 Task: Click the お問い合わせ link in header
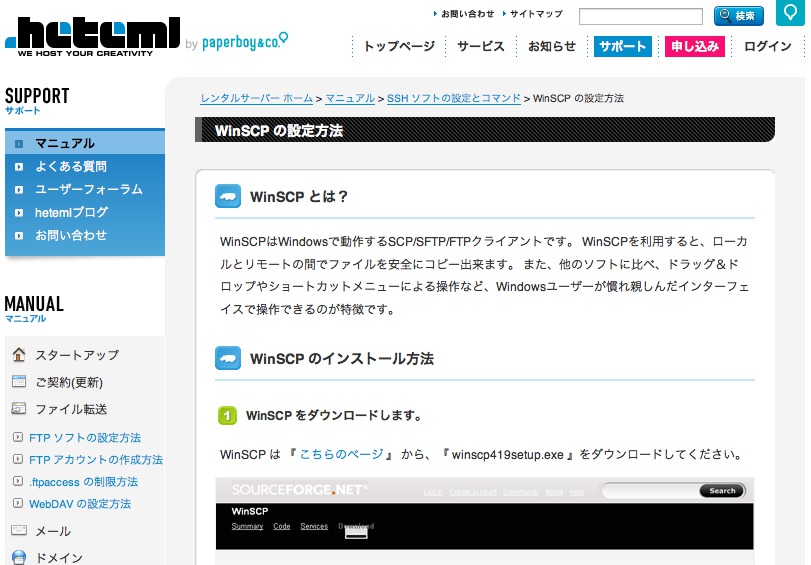tap(467, 14)
